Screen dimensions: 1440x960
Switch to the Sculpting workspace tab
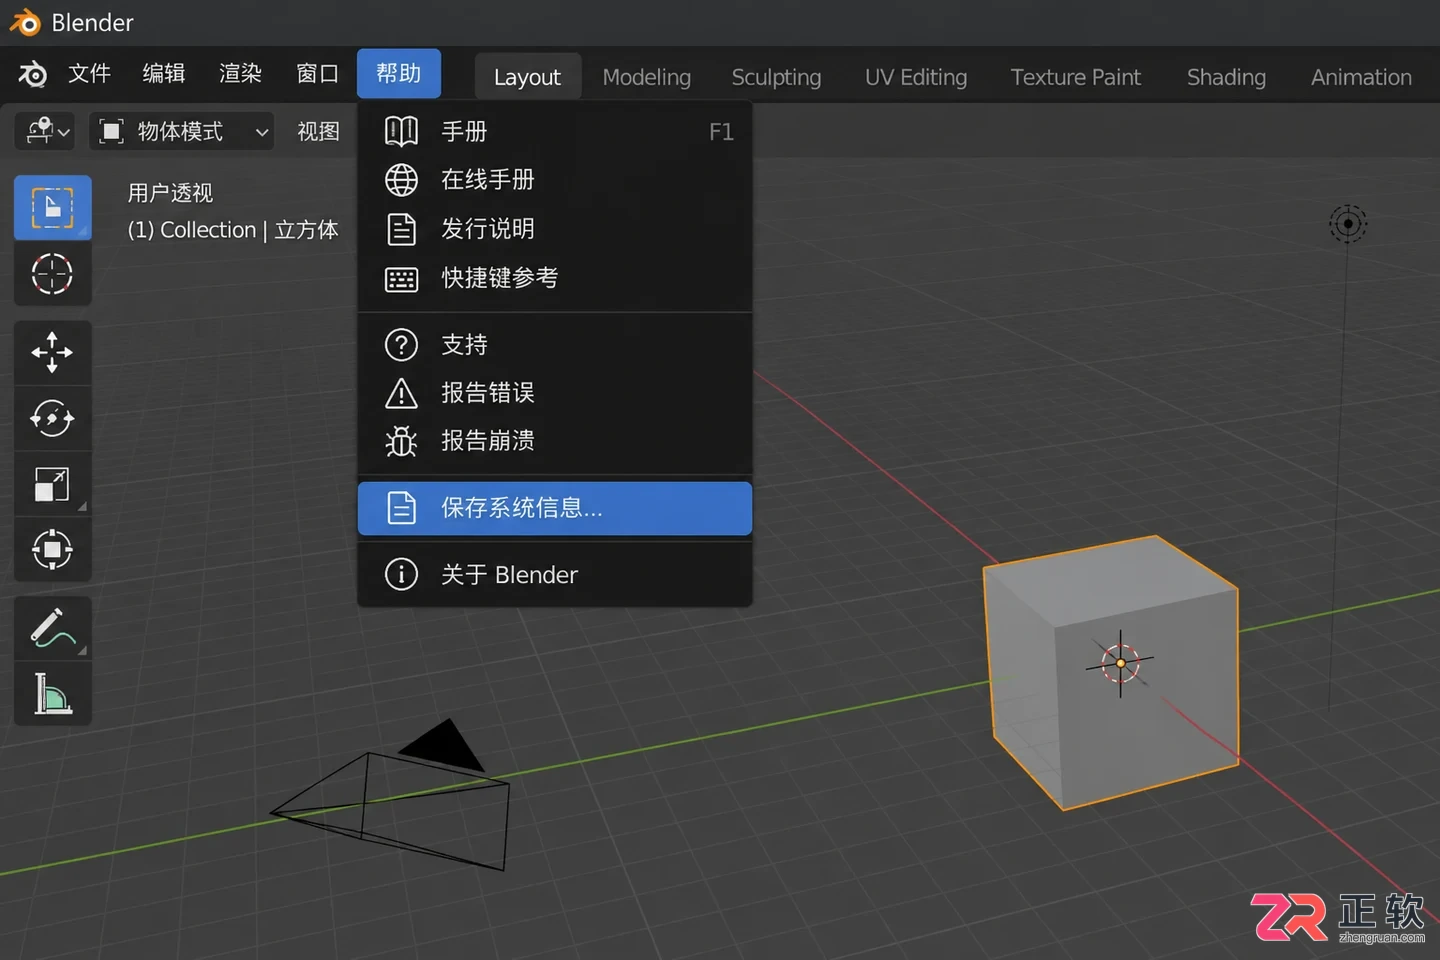click(776, 77)
